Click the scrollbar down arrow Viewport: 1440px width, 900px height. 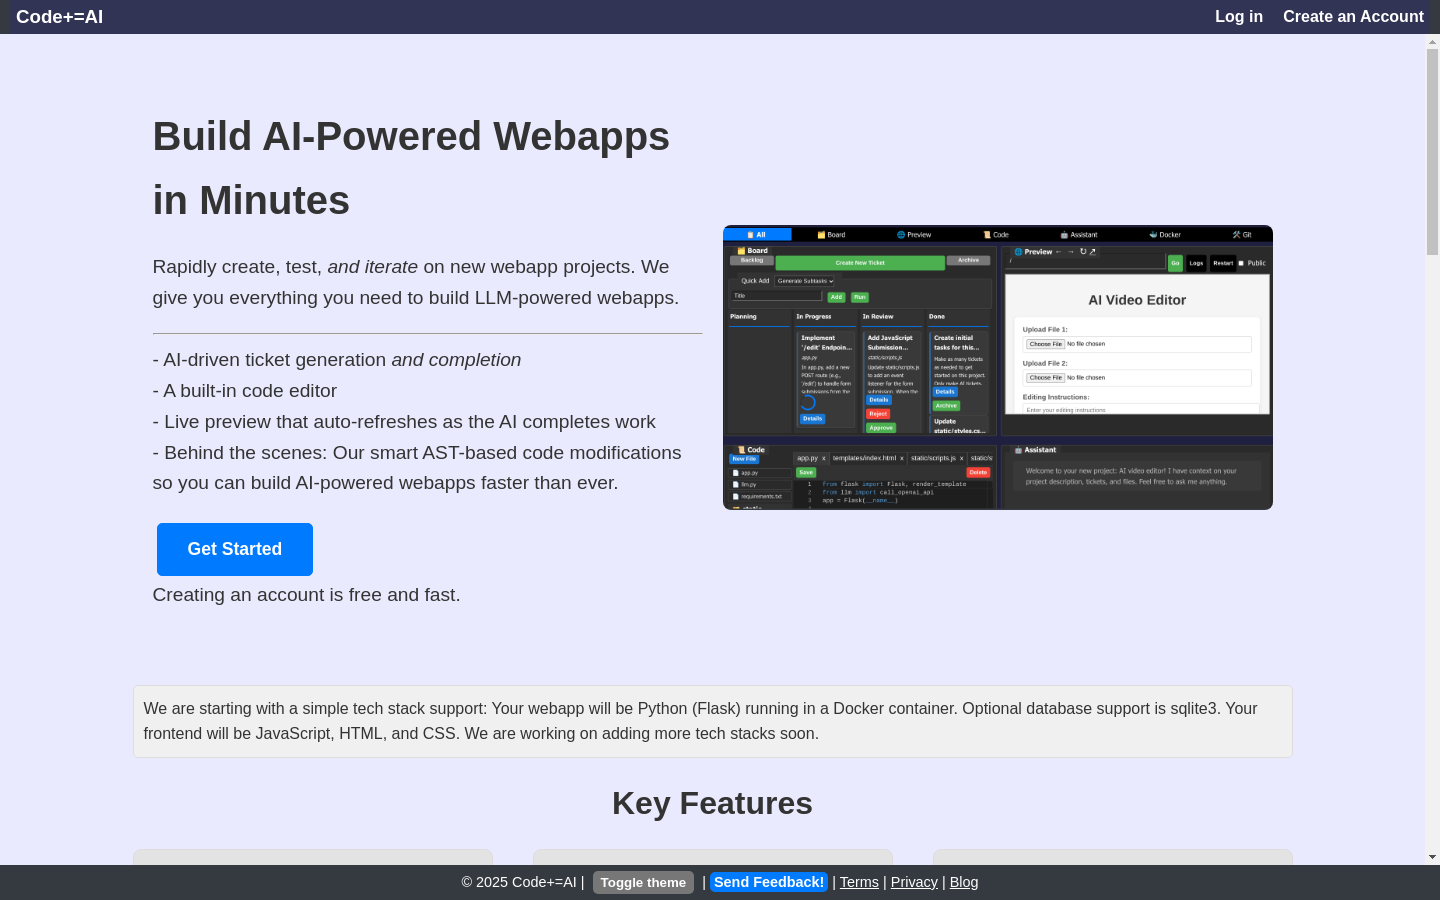pos(1432,857)
